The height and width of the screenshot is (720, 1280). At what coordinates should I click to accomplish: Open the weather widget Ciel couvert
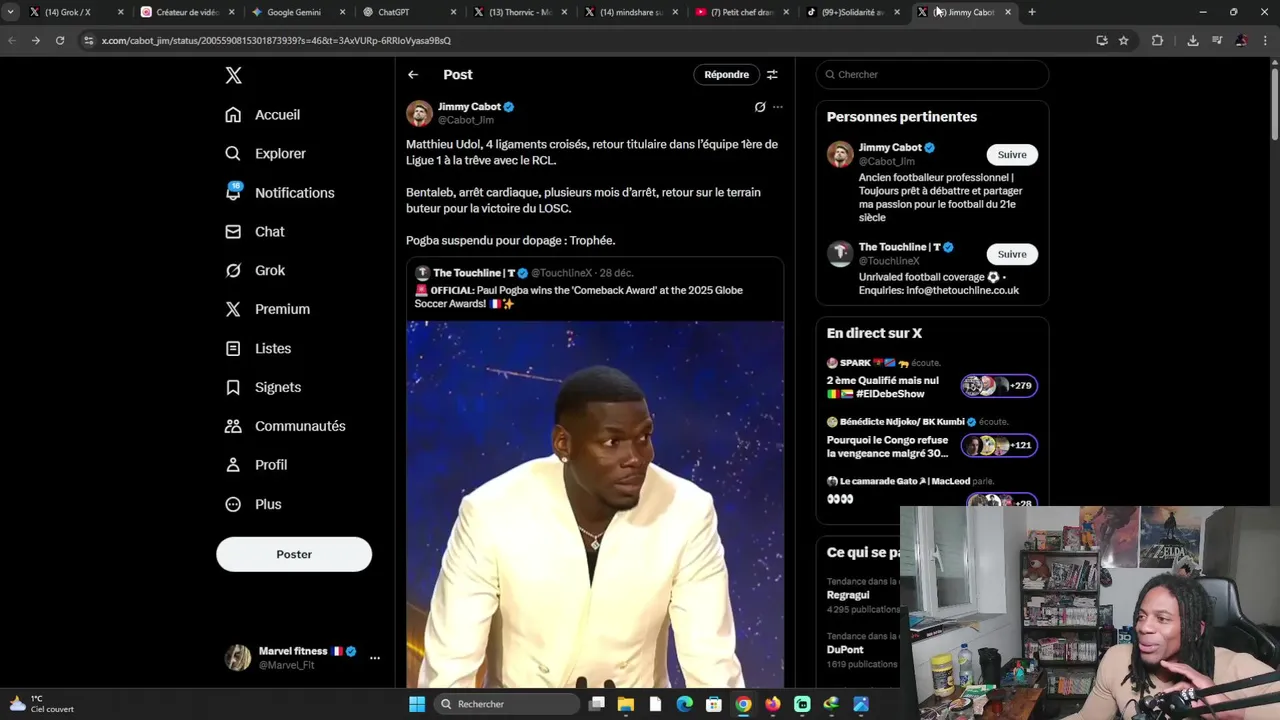(x=42, y=704)
